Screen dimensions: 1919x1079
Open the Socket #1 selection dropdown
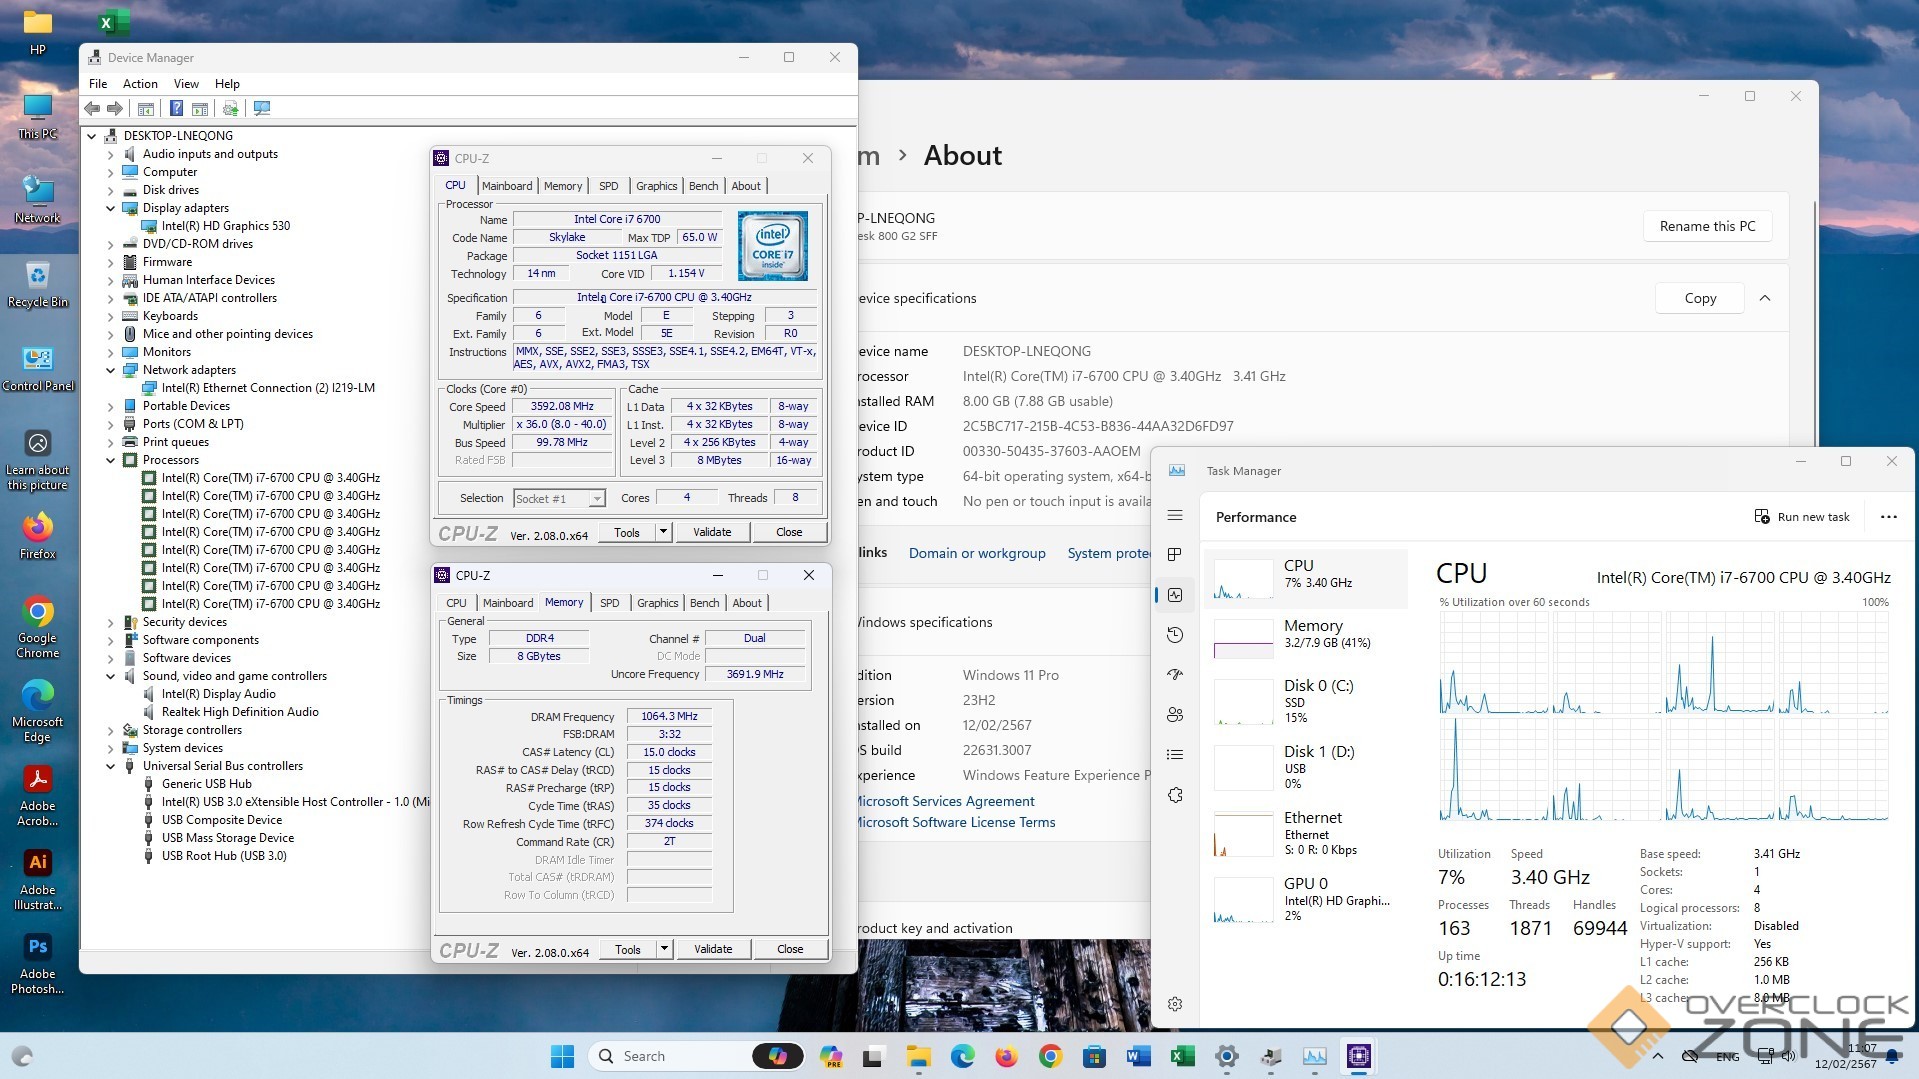tap(596, 499)
